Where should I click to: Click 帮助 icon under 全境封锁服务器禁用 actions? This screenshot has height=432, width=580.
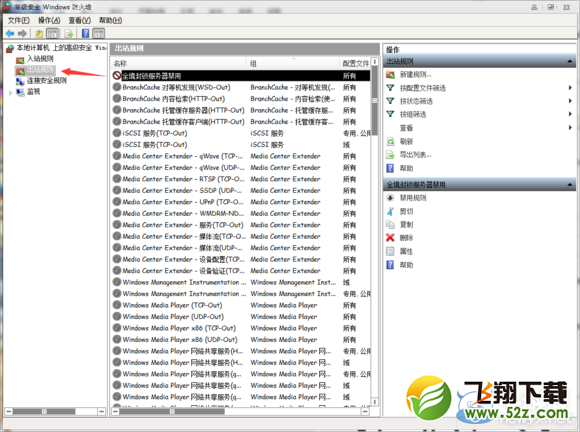(x=390, y=265)
